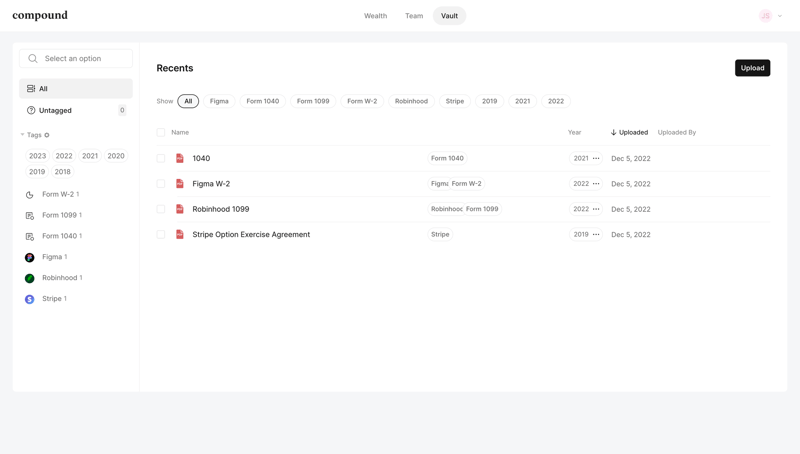Click the JS user avatar
The image size is (800, 454).
[x=765, y=16]
